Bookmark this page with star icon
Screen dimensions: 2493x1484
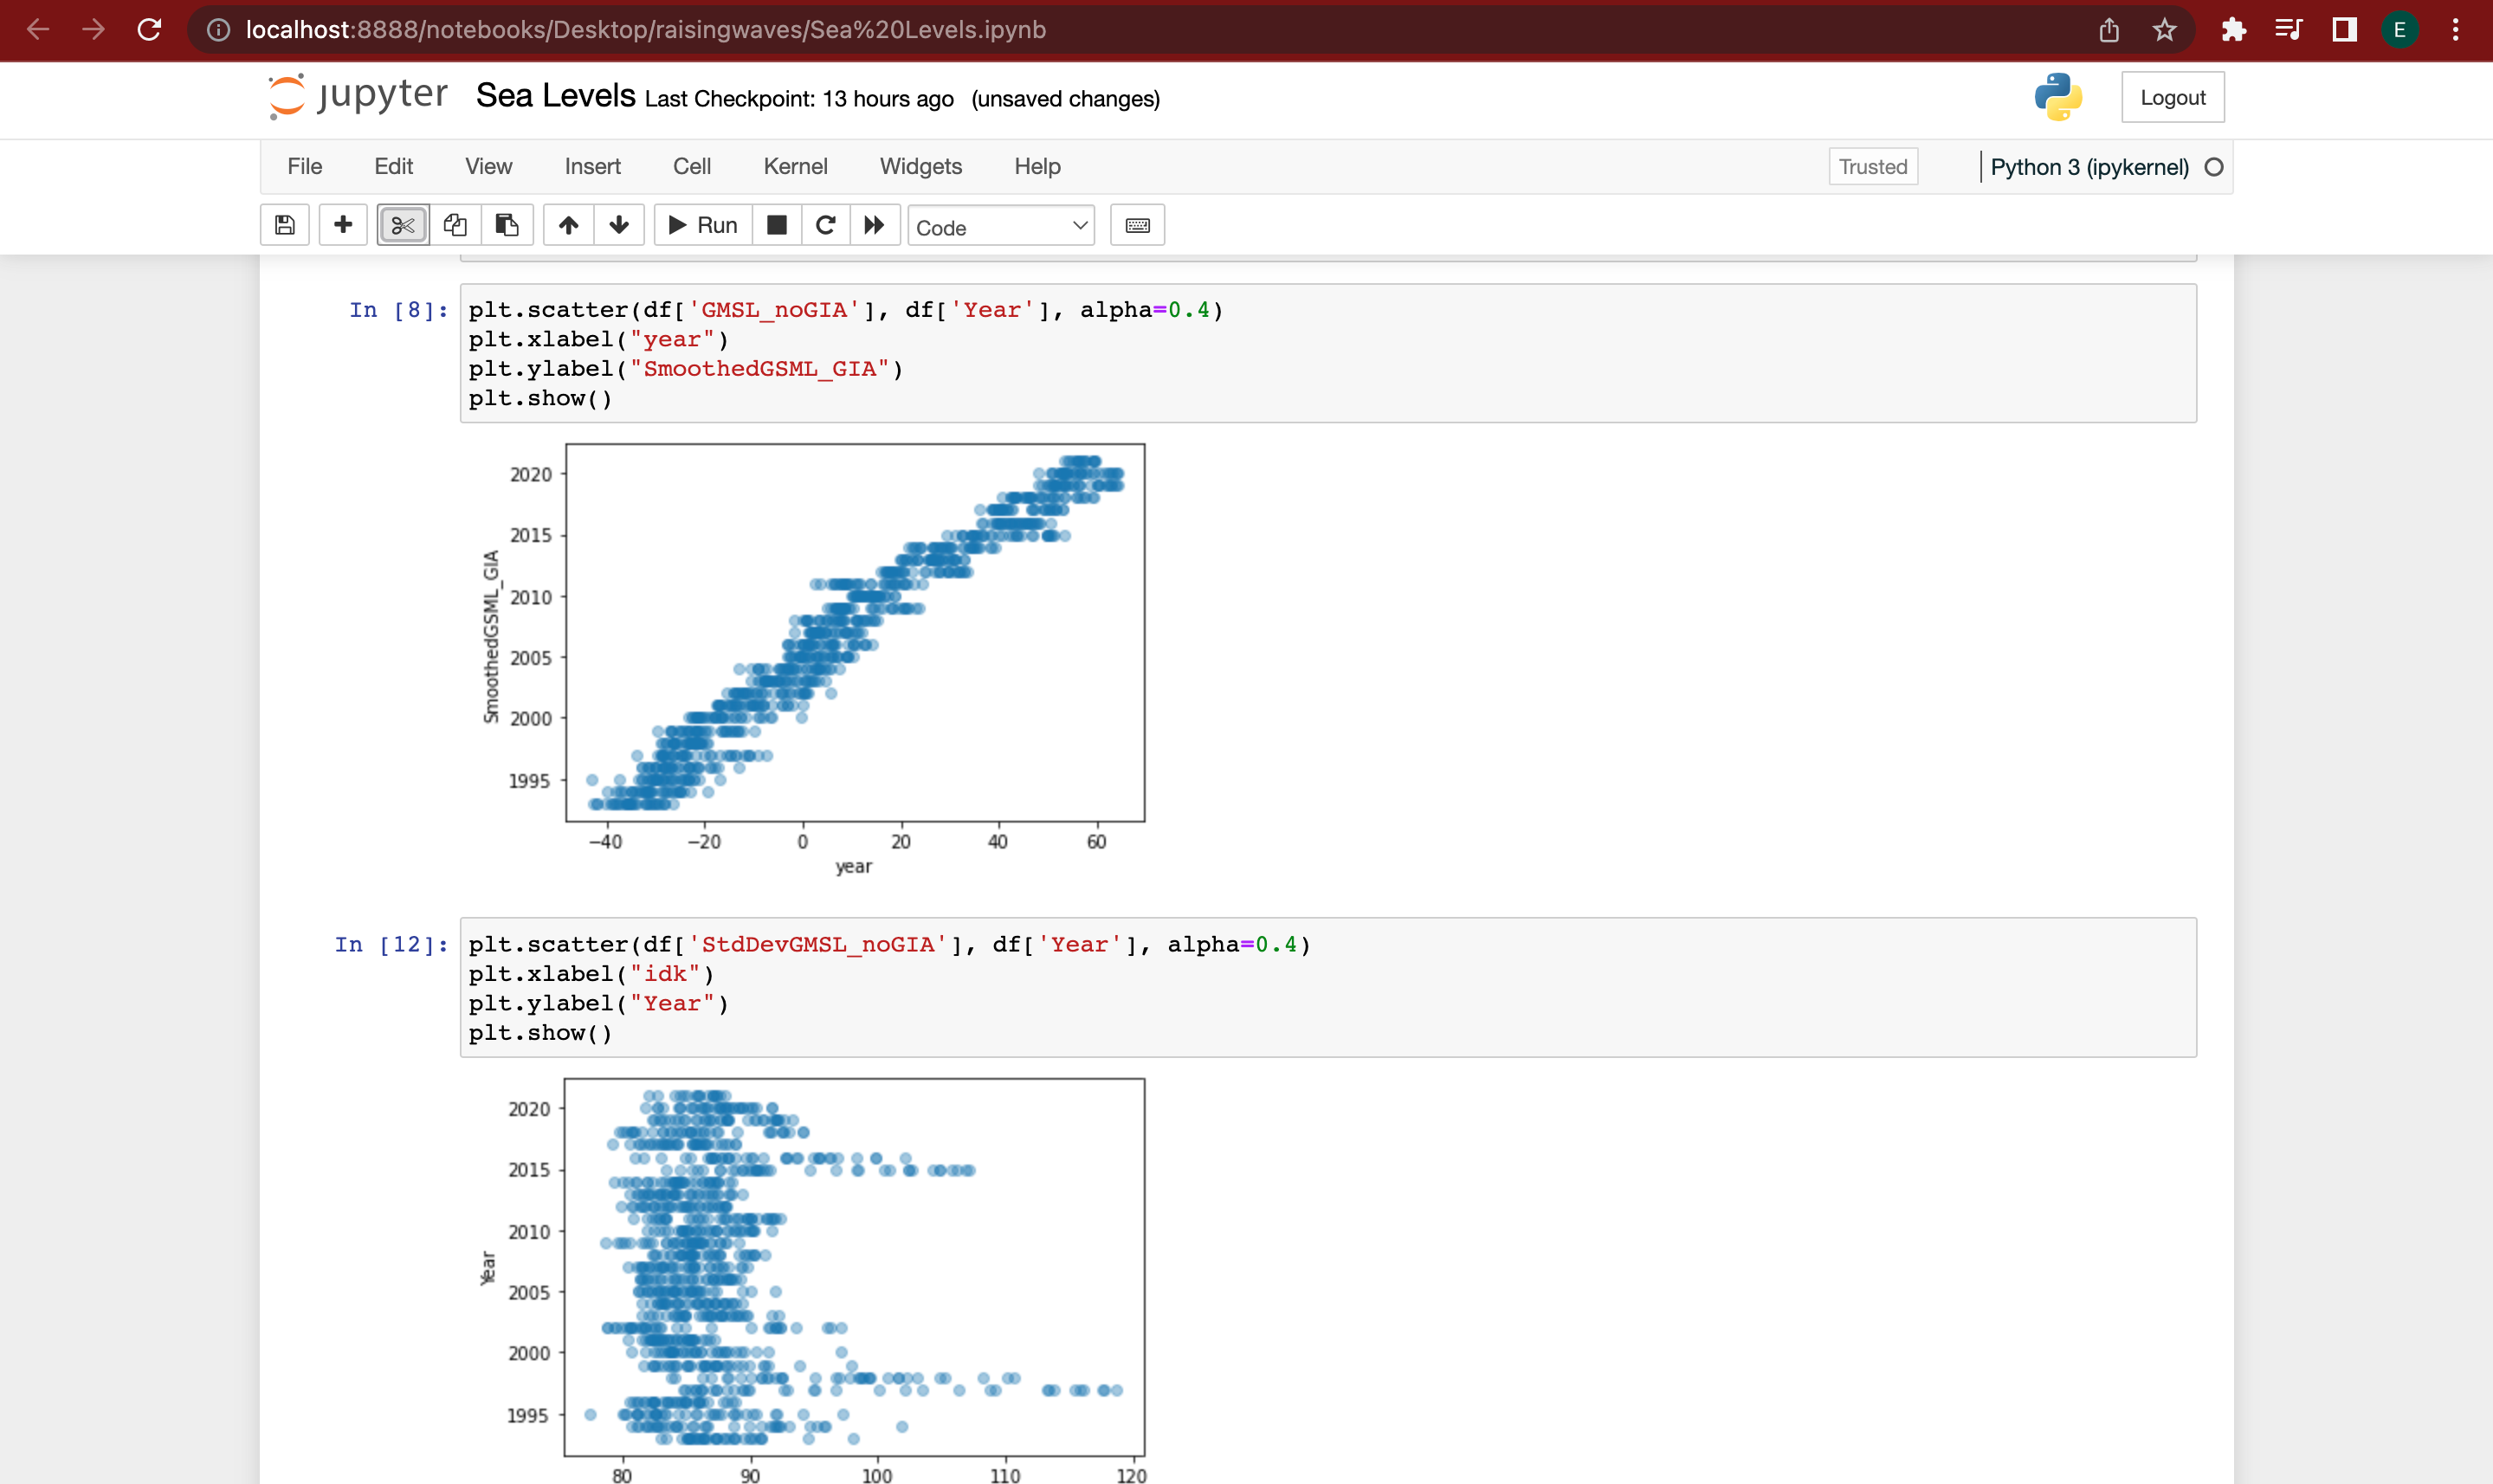pyautogui.click(x=2164, y=30)
